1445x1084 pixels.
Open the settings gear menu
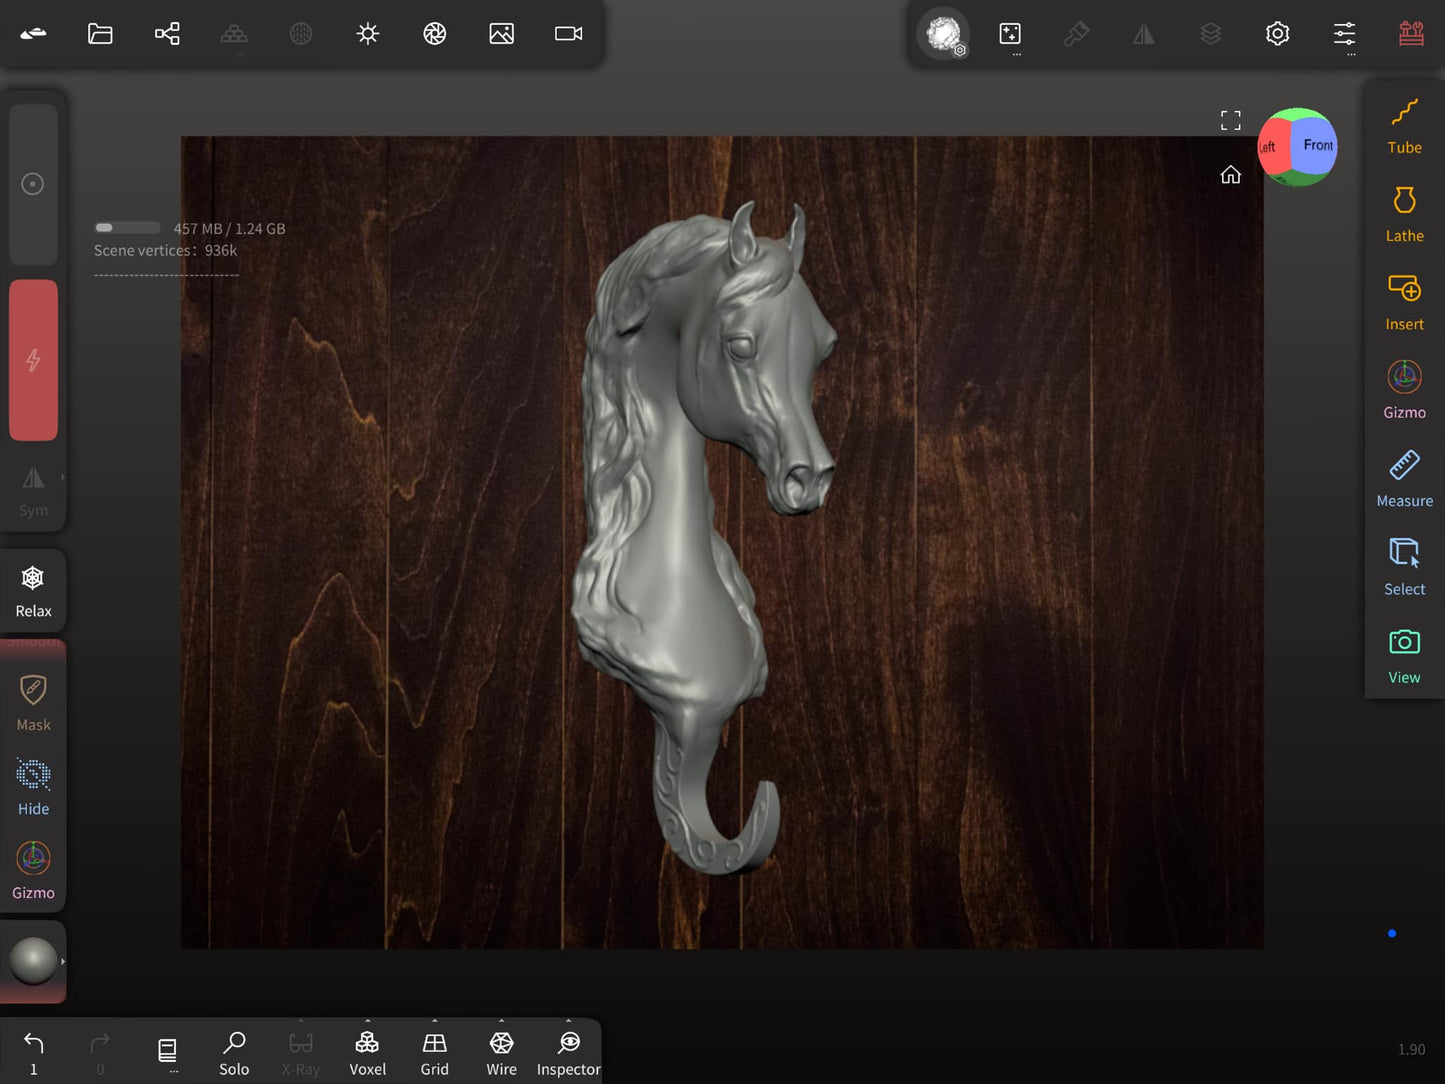tap(1277, 34)
